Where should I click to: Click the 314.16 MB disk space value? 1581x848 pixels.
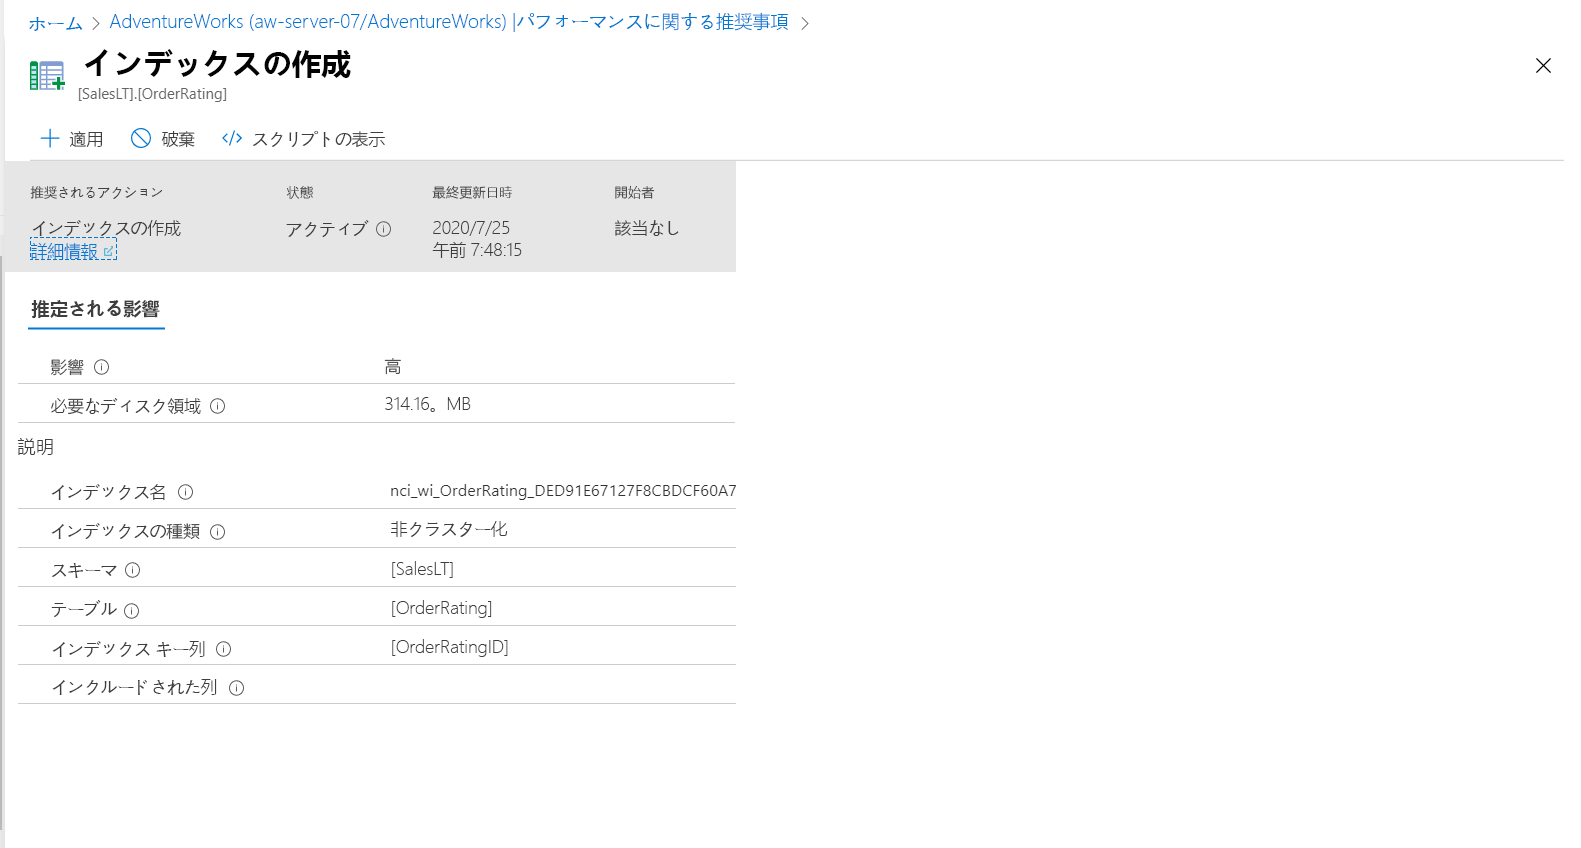(x=428, y=404)
